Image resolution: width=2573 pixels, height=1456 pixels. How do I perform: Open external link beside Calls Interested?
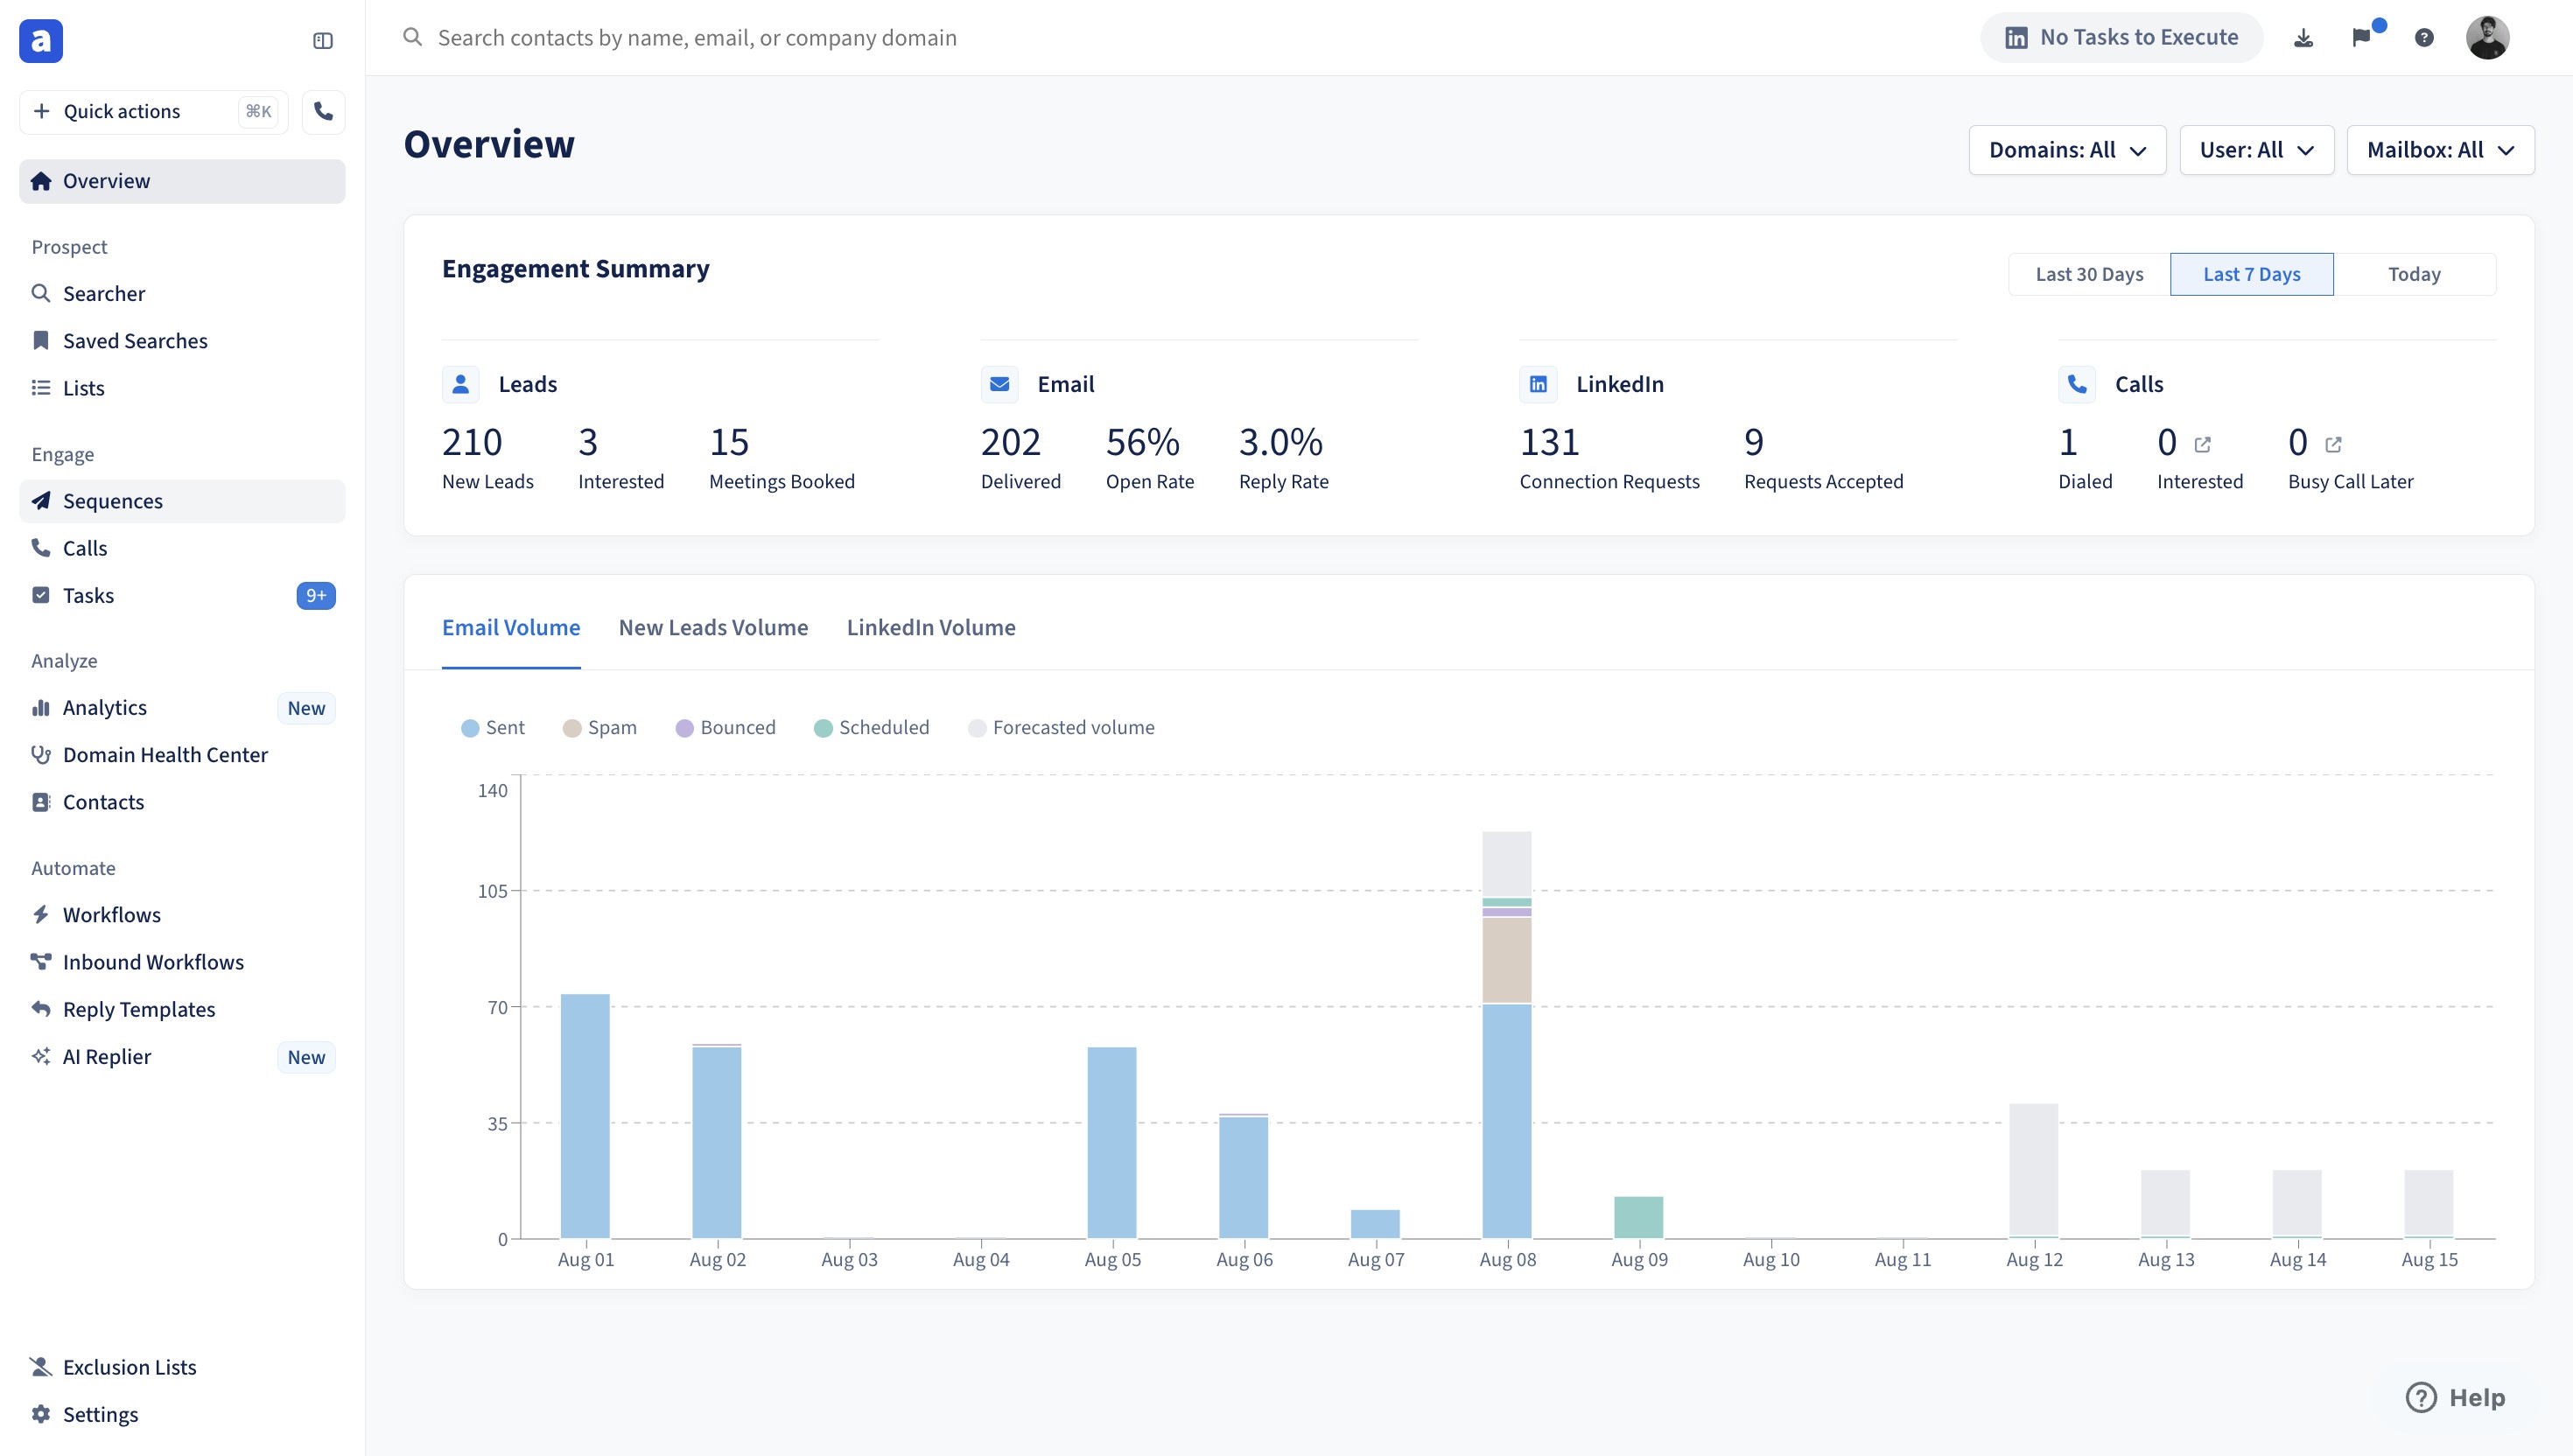pos(2203,444)
